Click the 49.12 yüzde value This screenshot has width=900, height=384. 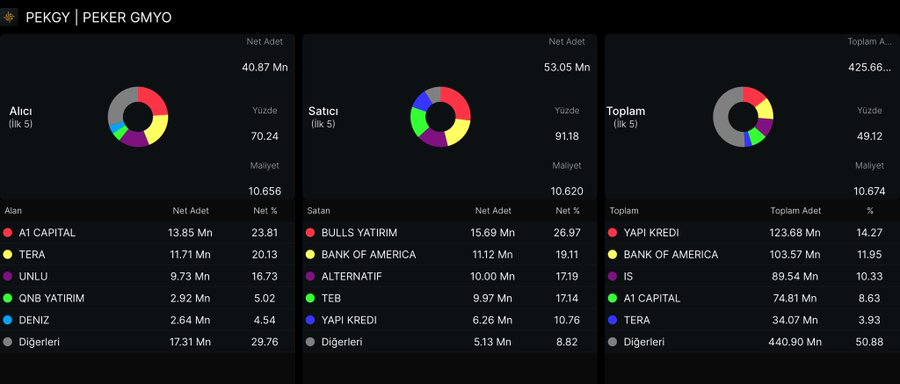point(869,137)
